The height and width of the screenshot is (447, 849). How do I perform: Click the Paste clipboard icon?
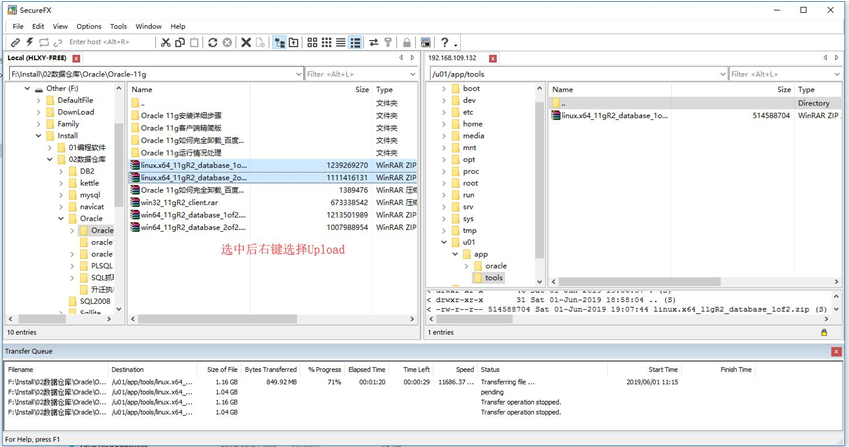[194, 42]
